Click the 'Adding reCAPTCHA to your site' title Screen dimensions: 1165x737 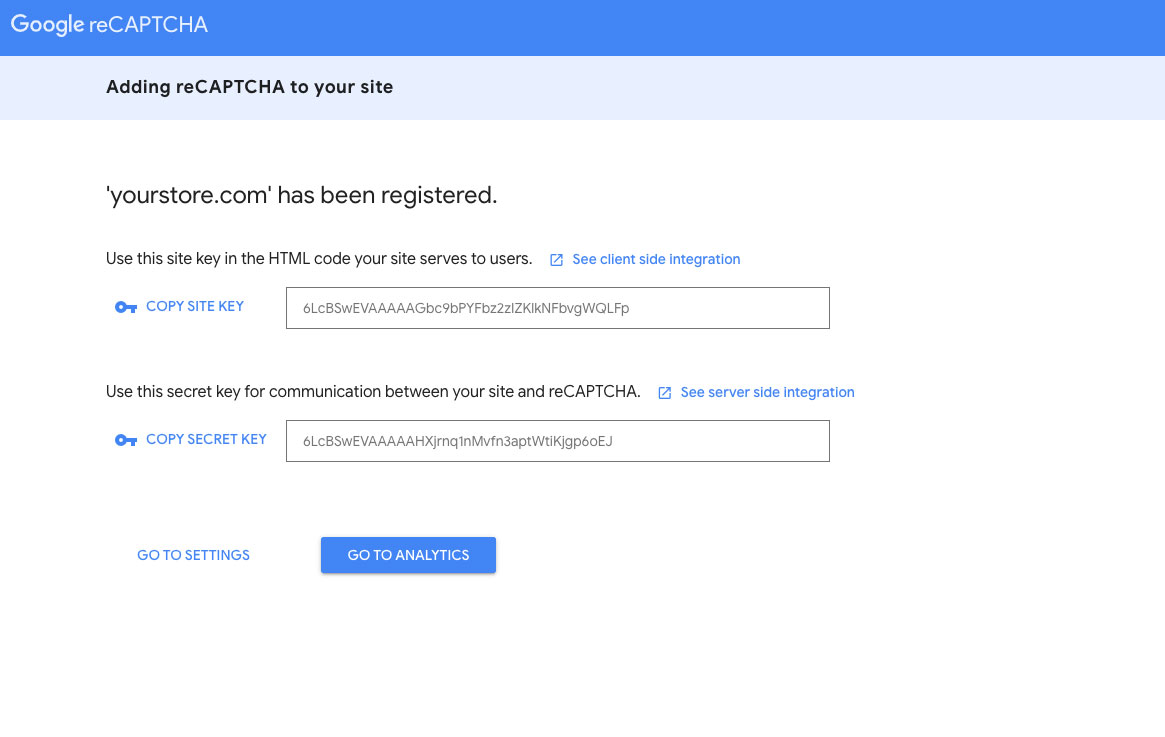[x=249, y=87]
